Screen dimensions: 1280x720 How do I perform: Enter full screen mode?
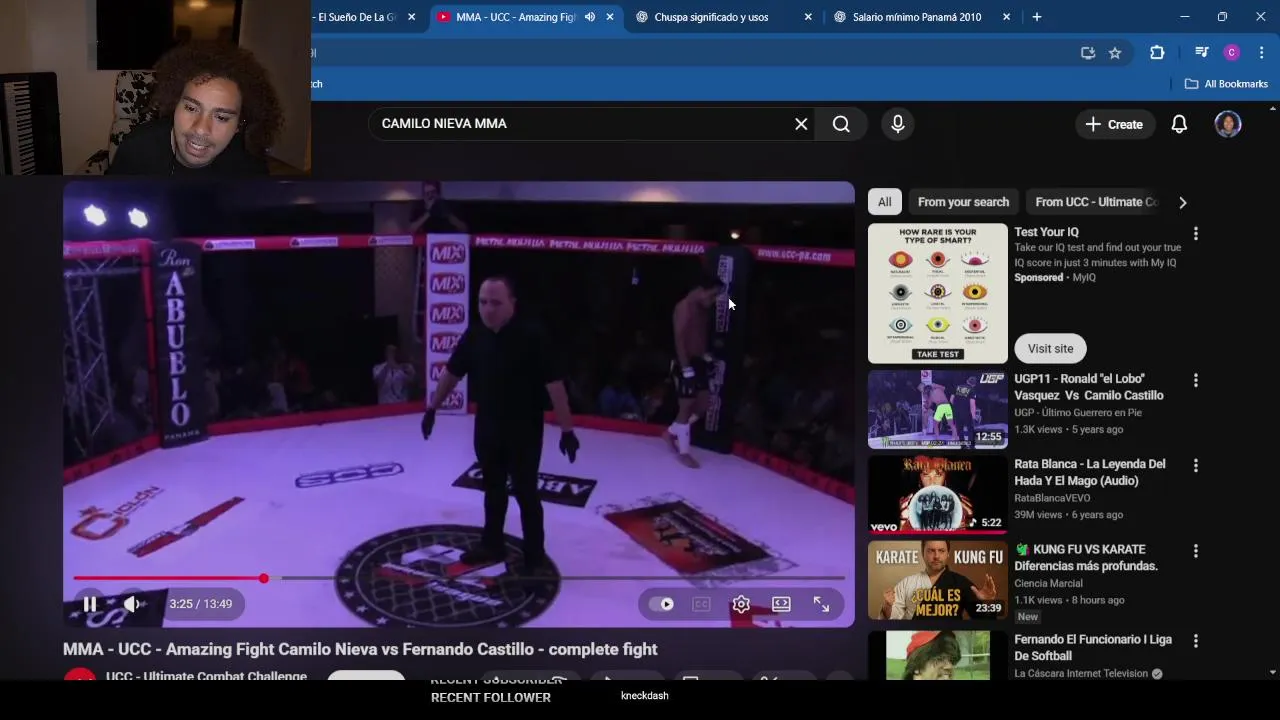click(x=821, y=604)
